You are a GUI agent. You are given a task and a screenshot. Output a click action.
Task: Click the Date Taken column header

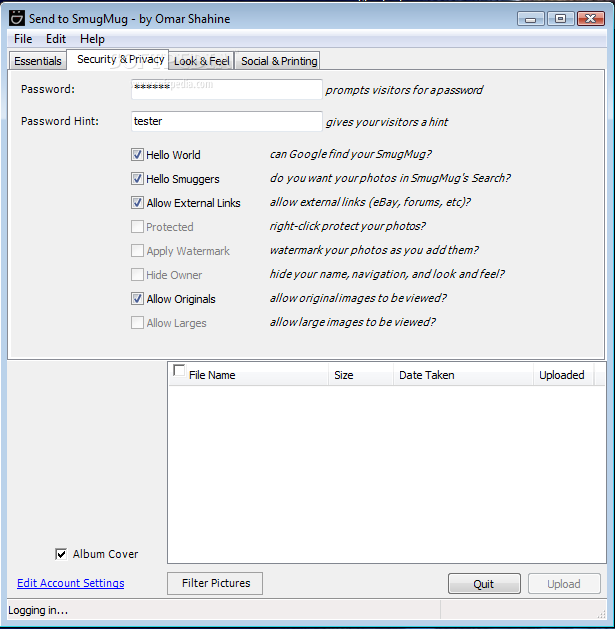(463, 375)
